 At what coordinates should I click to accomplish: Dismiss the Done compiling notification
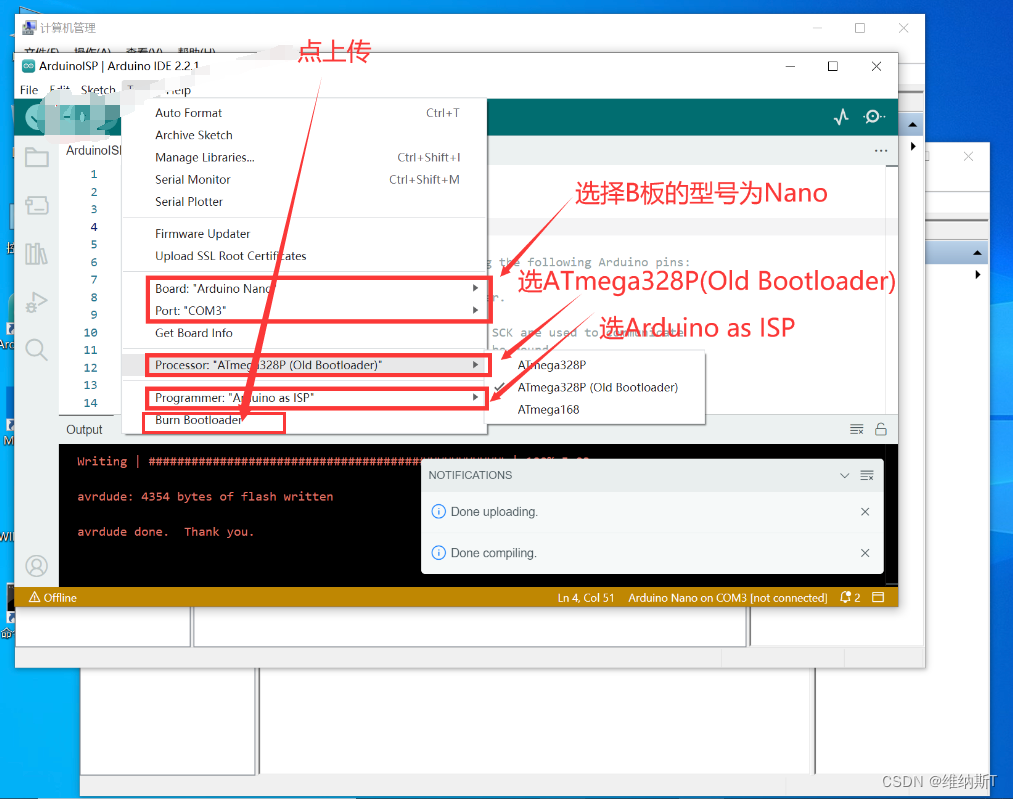(x=865, y=553)
